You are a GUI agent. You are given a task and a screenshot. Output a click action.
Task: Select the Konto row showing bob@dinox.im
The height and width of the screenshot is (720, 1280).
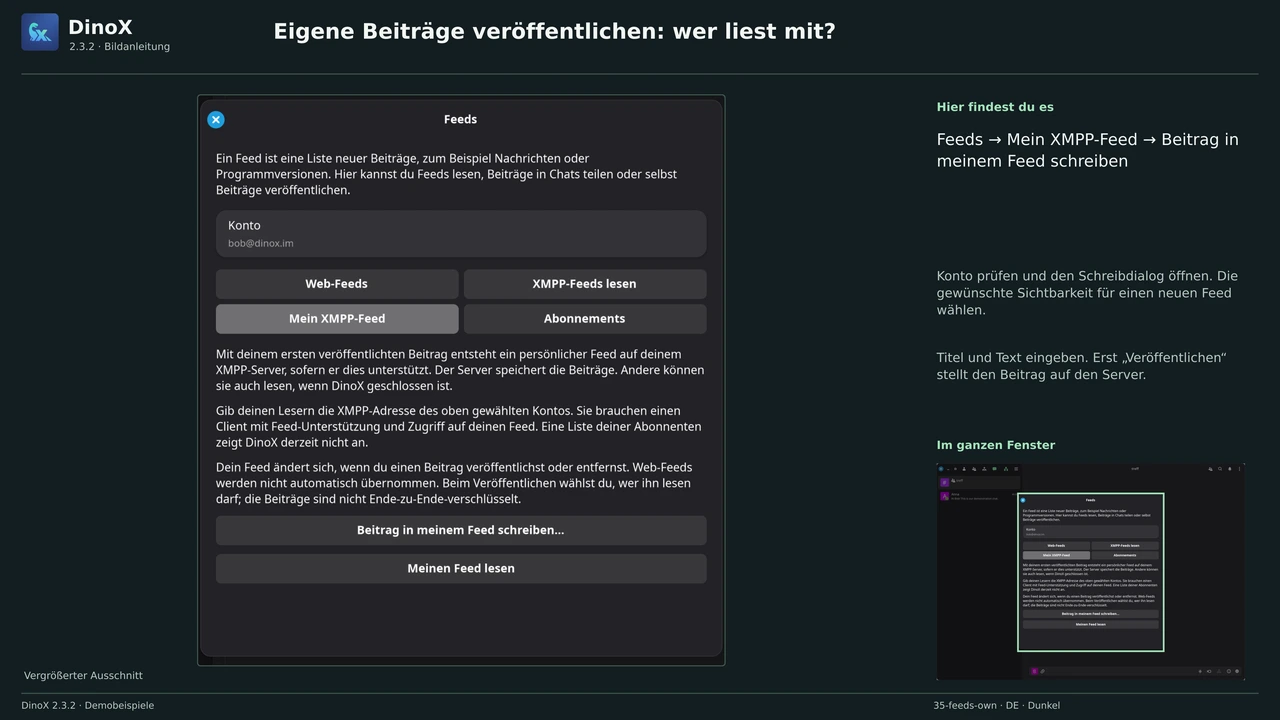[x=461, y=234]
